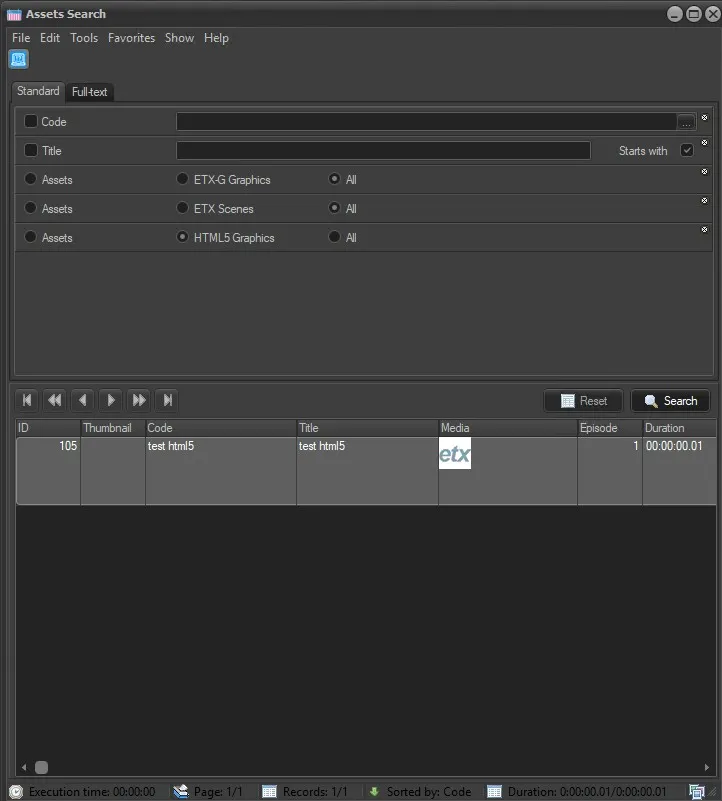This screenshot has height=801, width=722.
Task: Open the Favorites menu
Action: [x=131, y=38]
